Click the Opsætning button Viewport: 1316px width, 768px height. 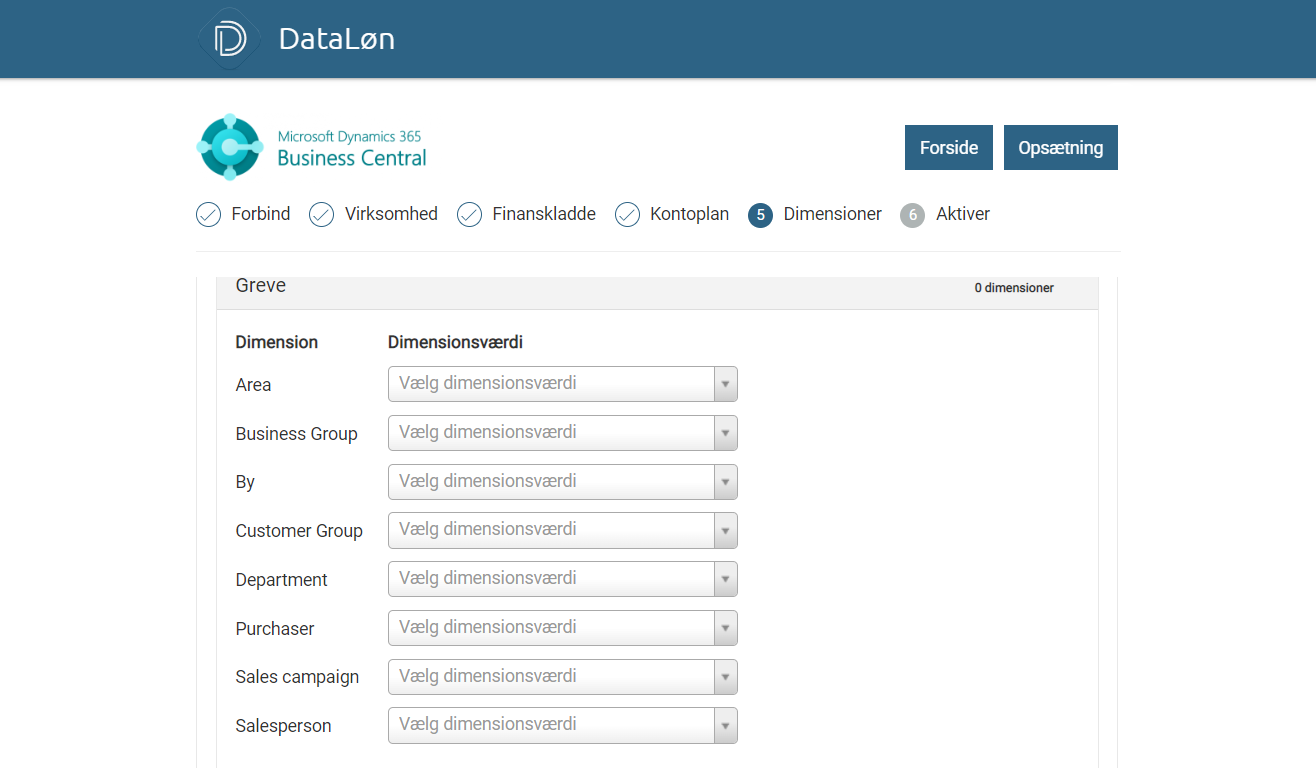pos(1061,147)
